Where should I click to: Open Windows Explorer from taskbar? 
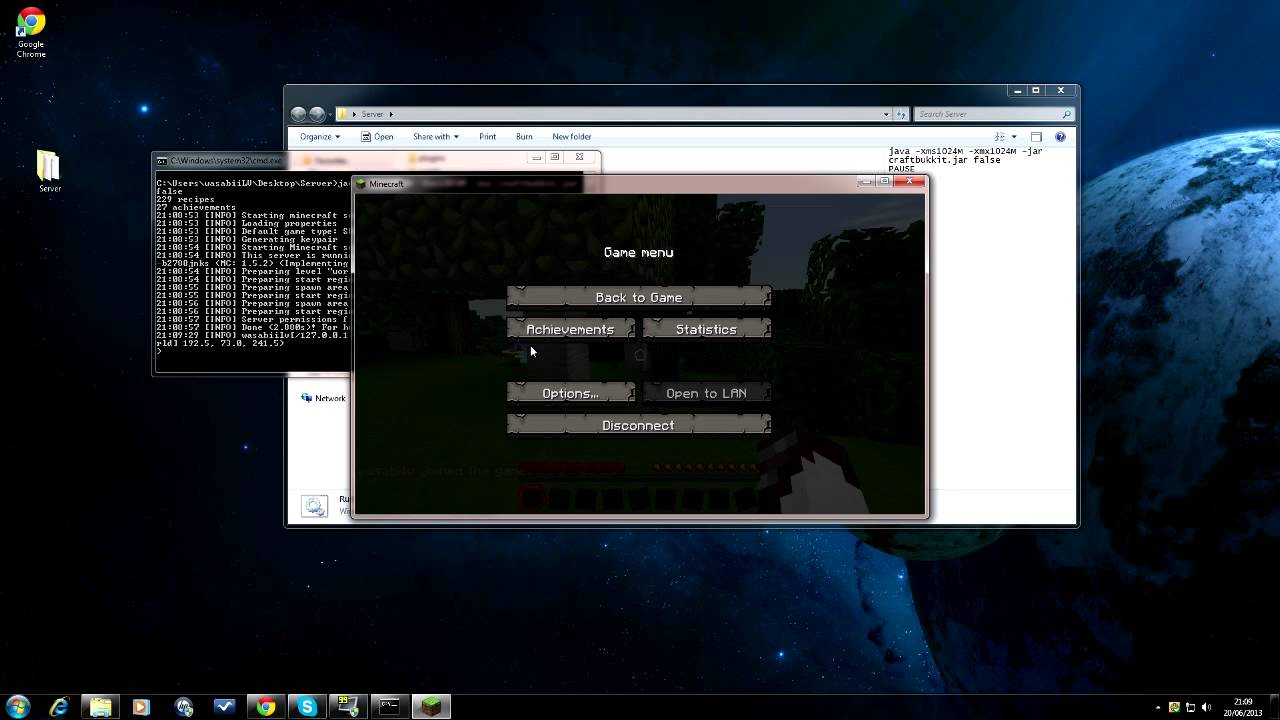click(x=100, y=707)
